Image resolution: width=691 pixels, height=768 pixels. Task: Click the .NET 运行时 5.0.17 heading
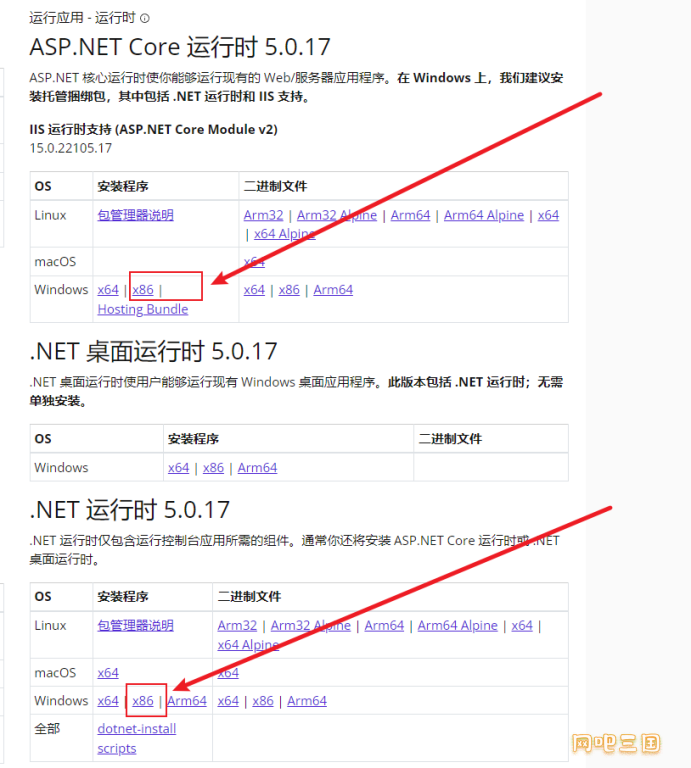(130, 509)
